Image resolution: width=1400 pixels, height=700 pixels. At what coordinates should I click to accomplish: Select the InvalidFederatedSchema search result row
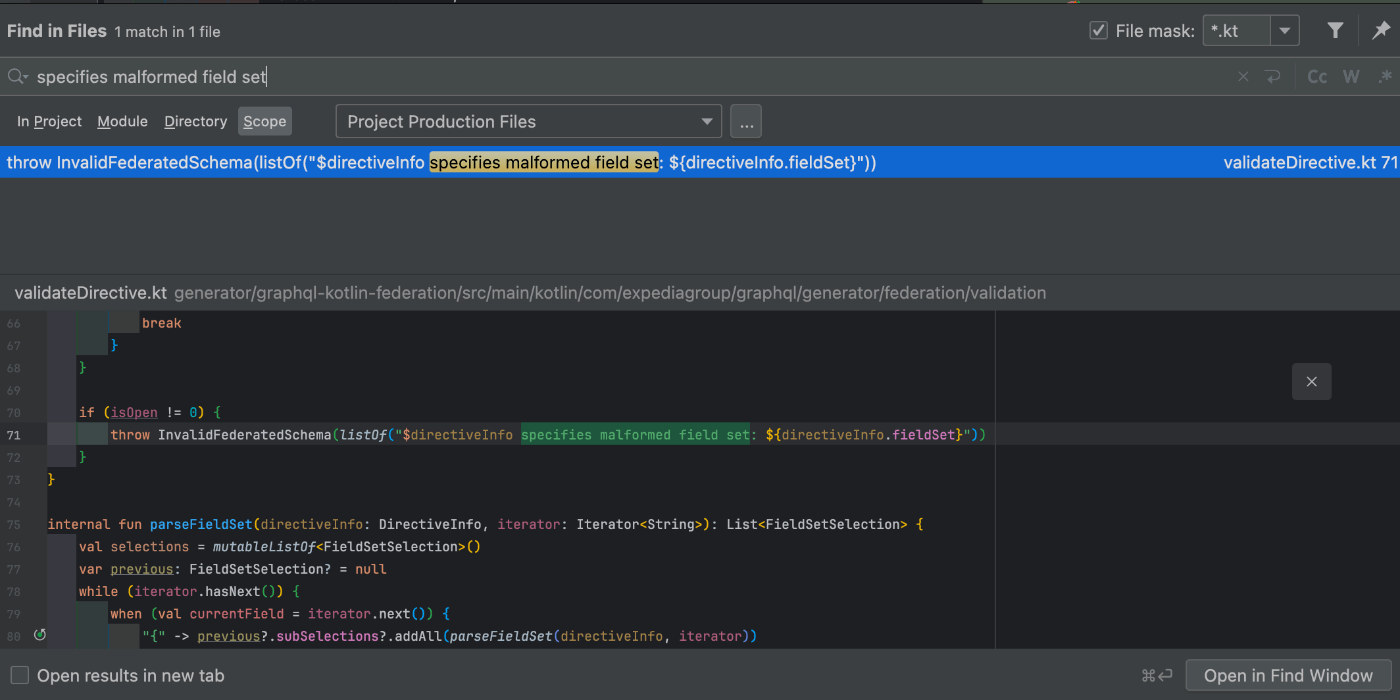(700, 162)
